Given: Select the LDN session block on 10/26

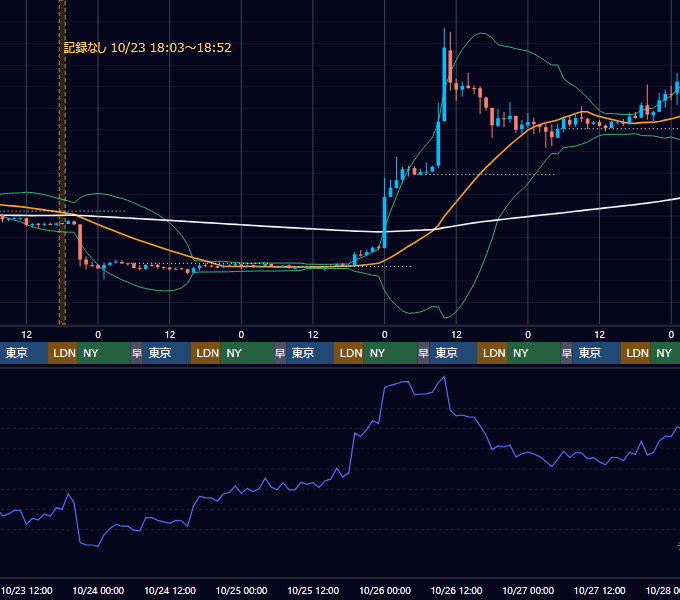Looking at the screenshot, I should click(492, 353).
